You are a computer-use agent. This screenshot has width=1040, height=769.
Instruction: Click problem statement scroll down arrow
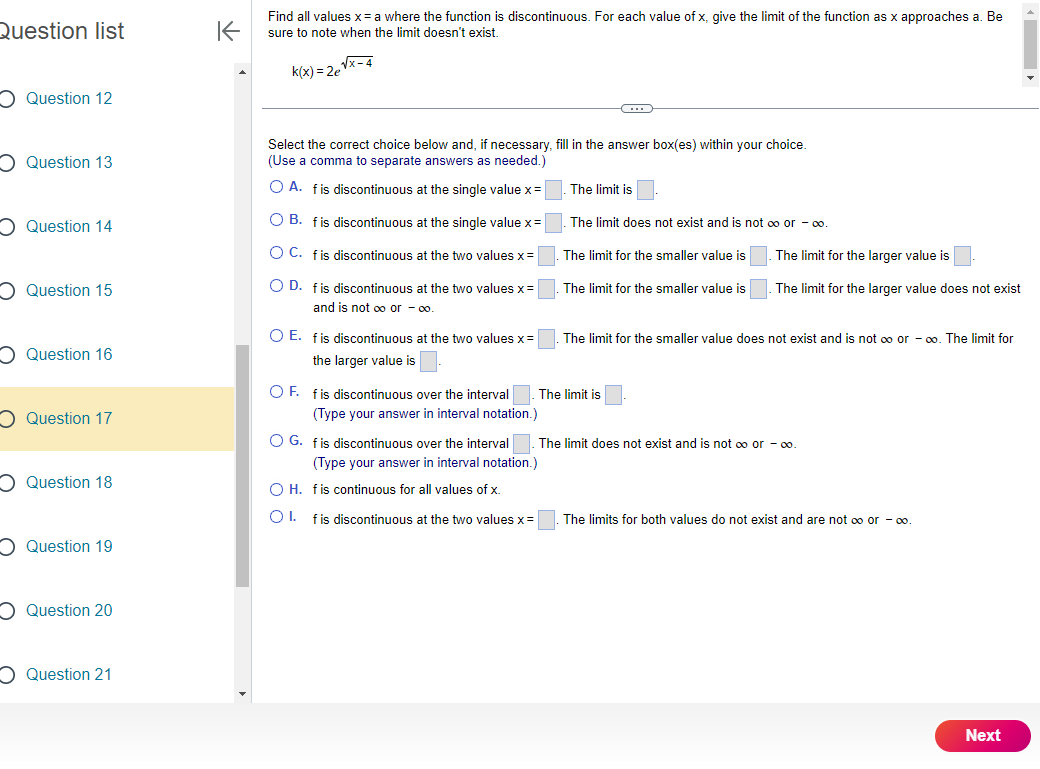(x=1030, y=78)
